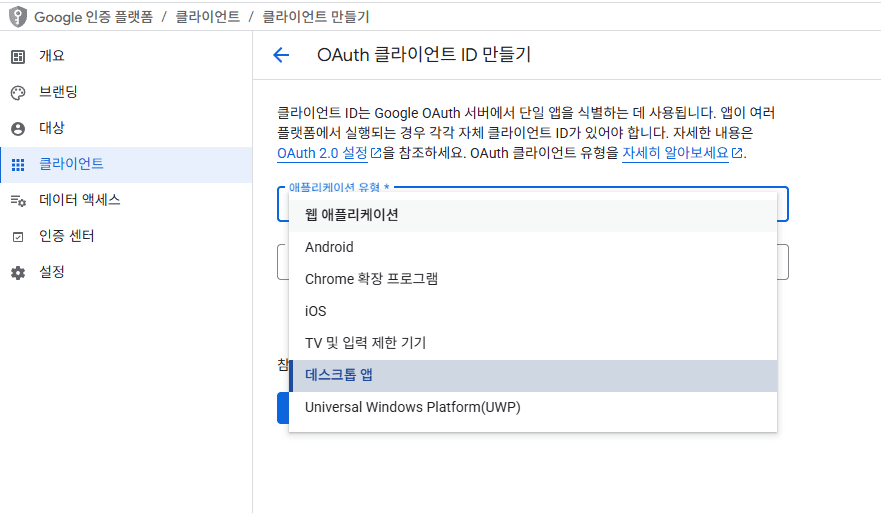The image size is (881, 513).
Task: Choose Android application type
Action: point(533,247)
